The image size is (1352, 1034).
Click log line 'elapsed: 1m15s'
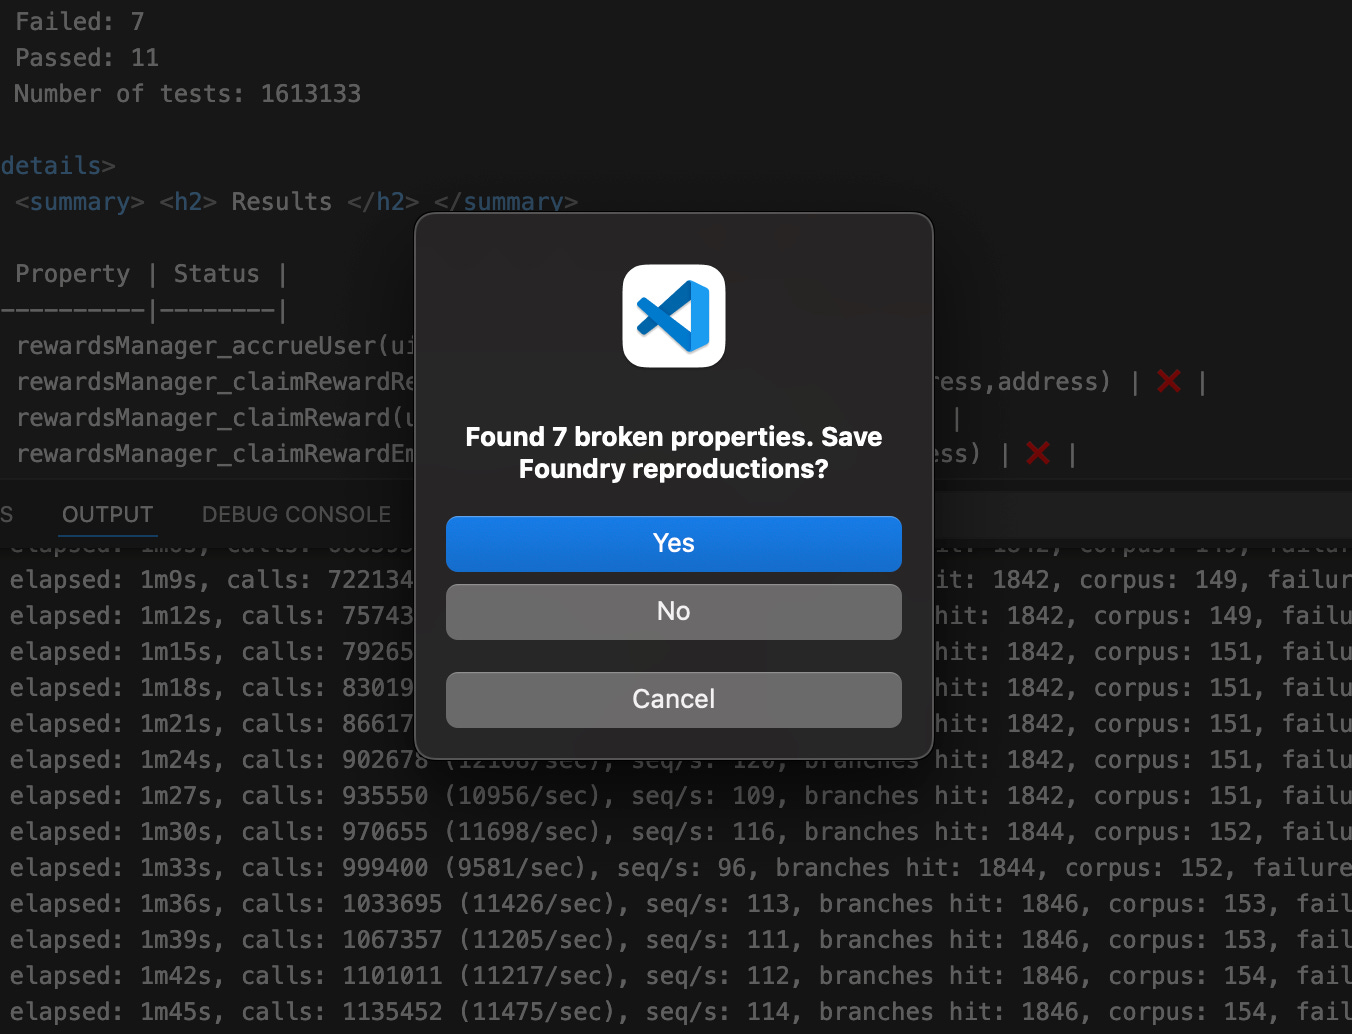click(680, 651)
